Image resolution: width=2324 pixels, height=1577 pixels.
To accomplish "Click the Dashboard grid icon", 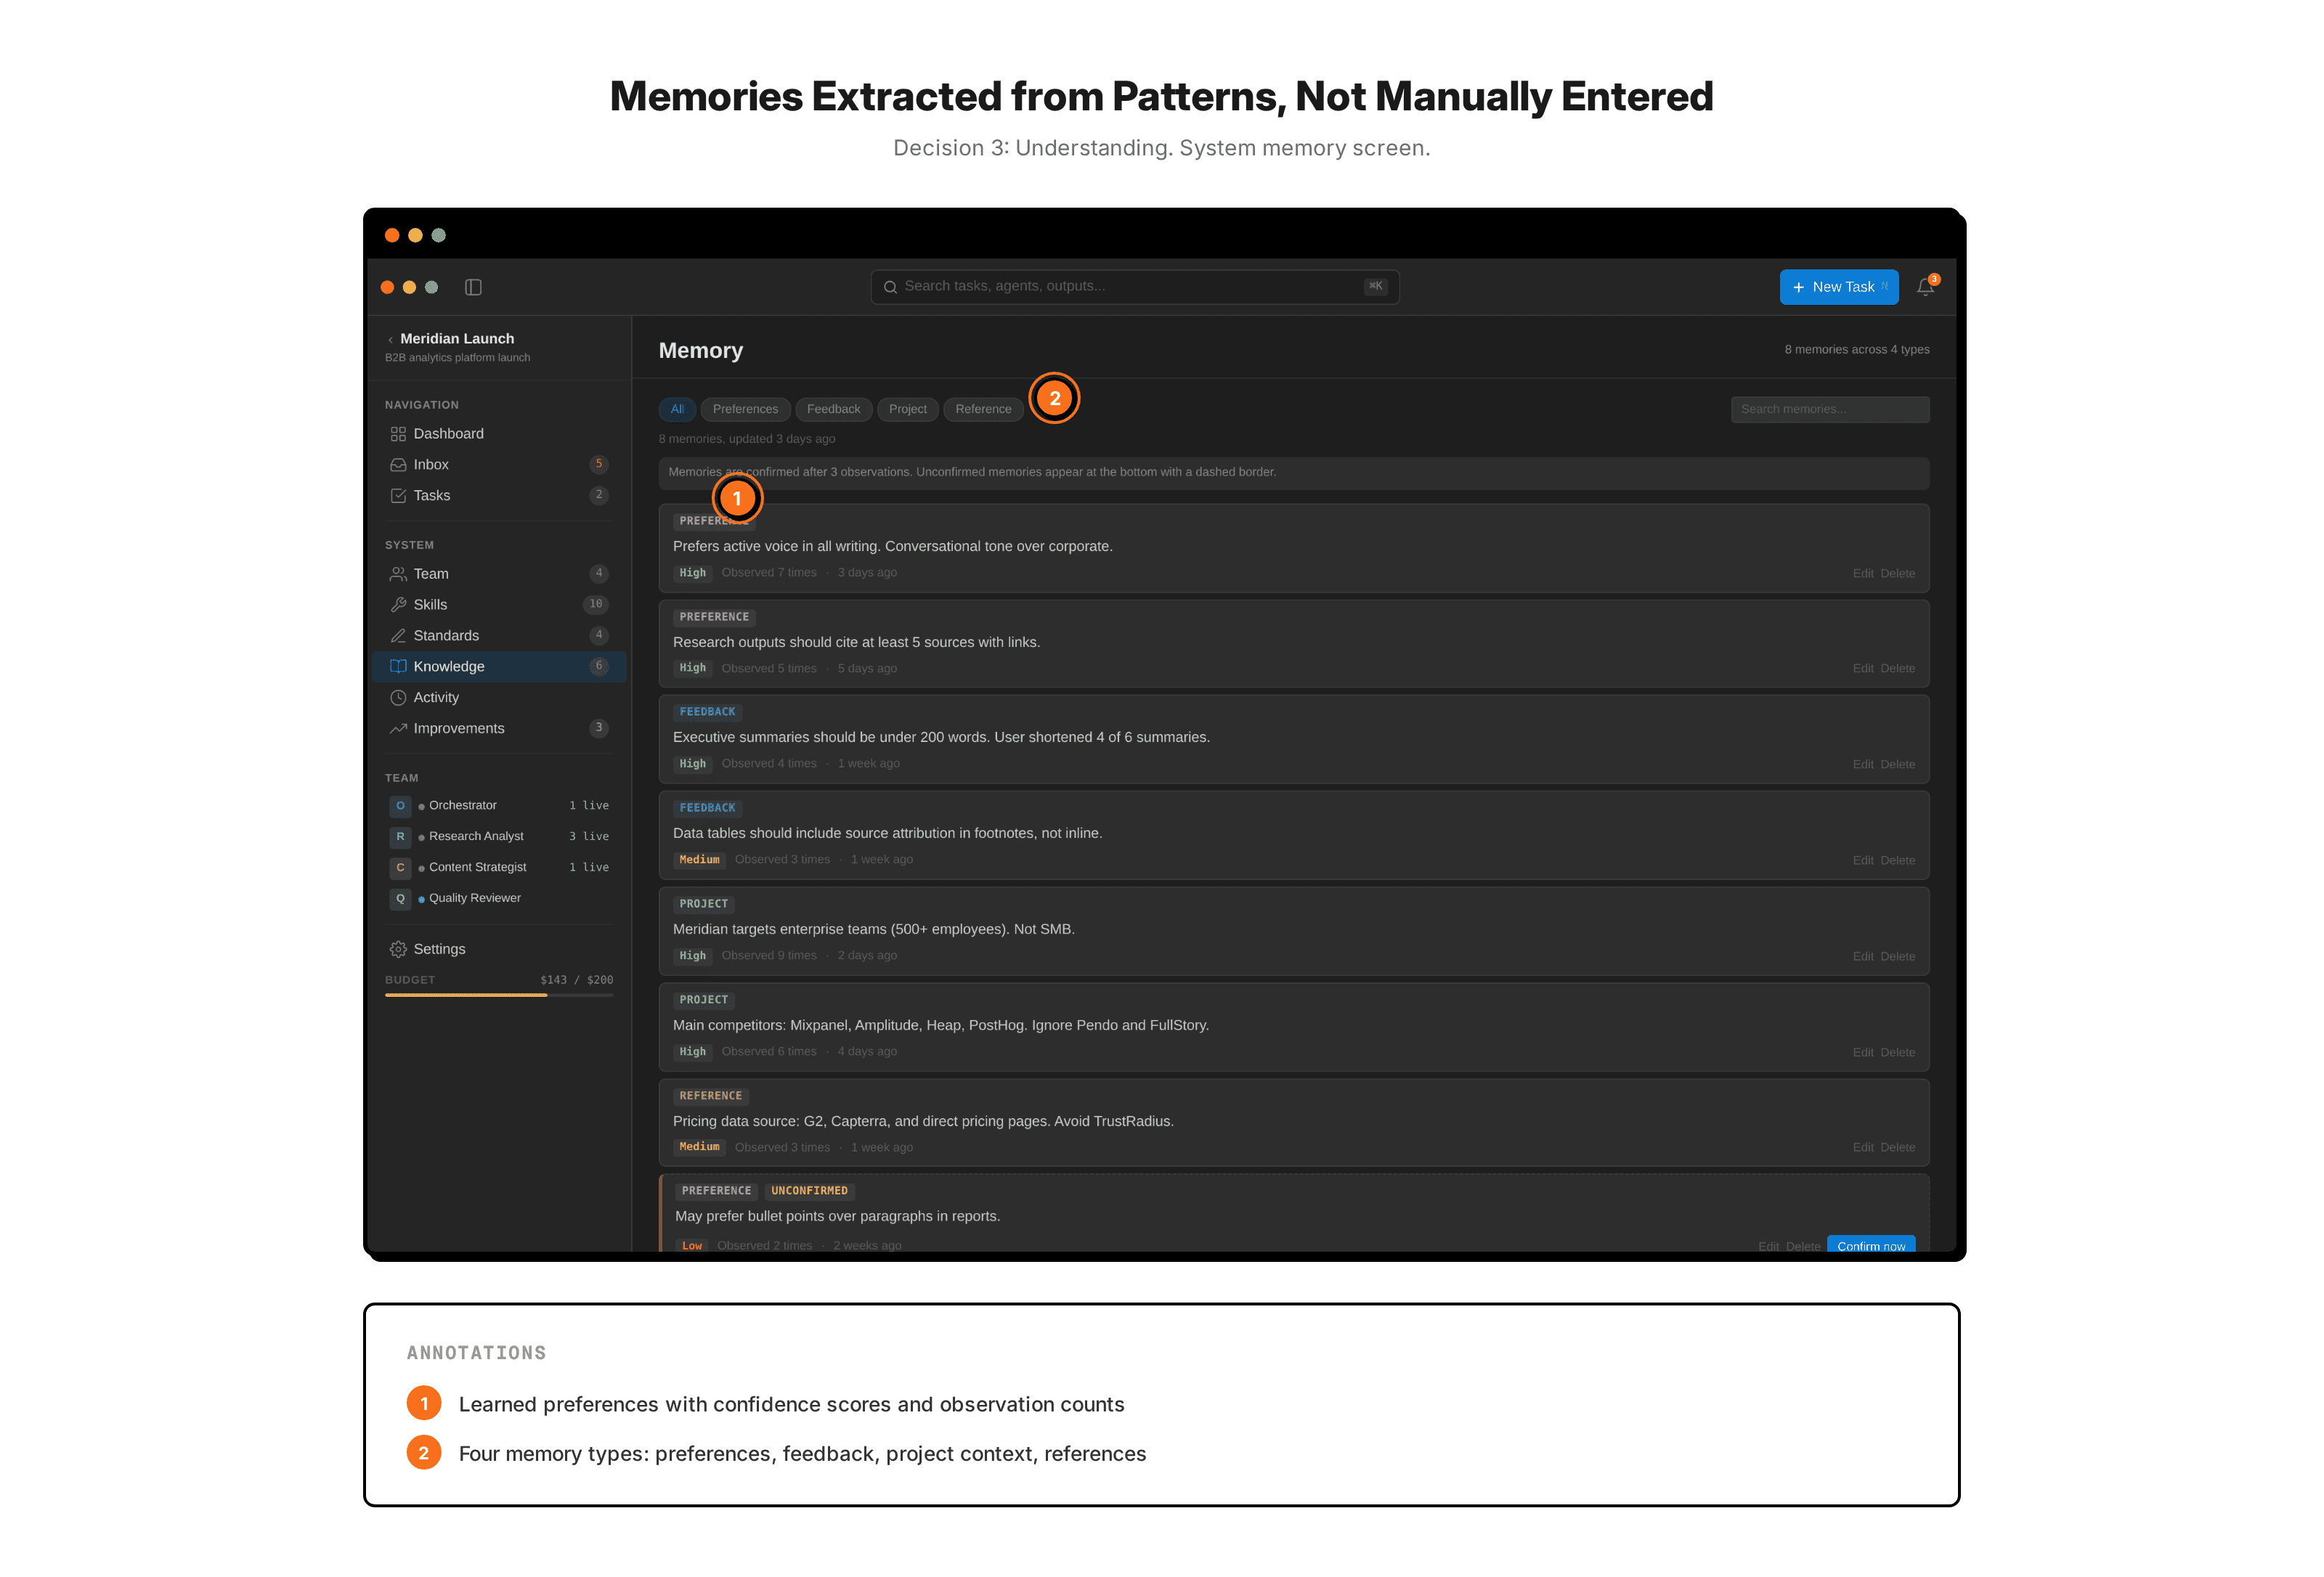I will (398, 434).
